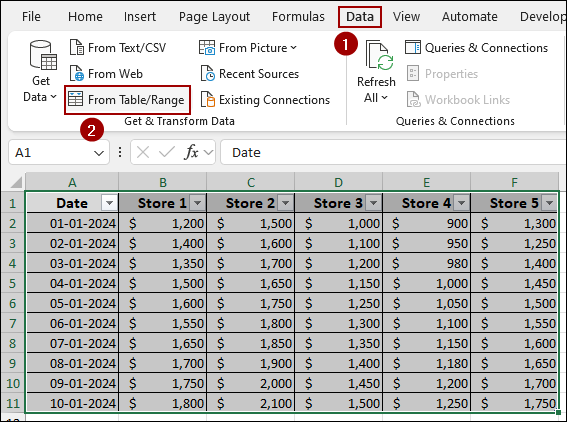Click the From Table/Range icon
The image size is (567, 422).
(x=76, y=99)
